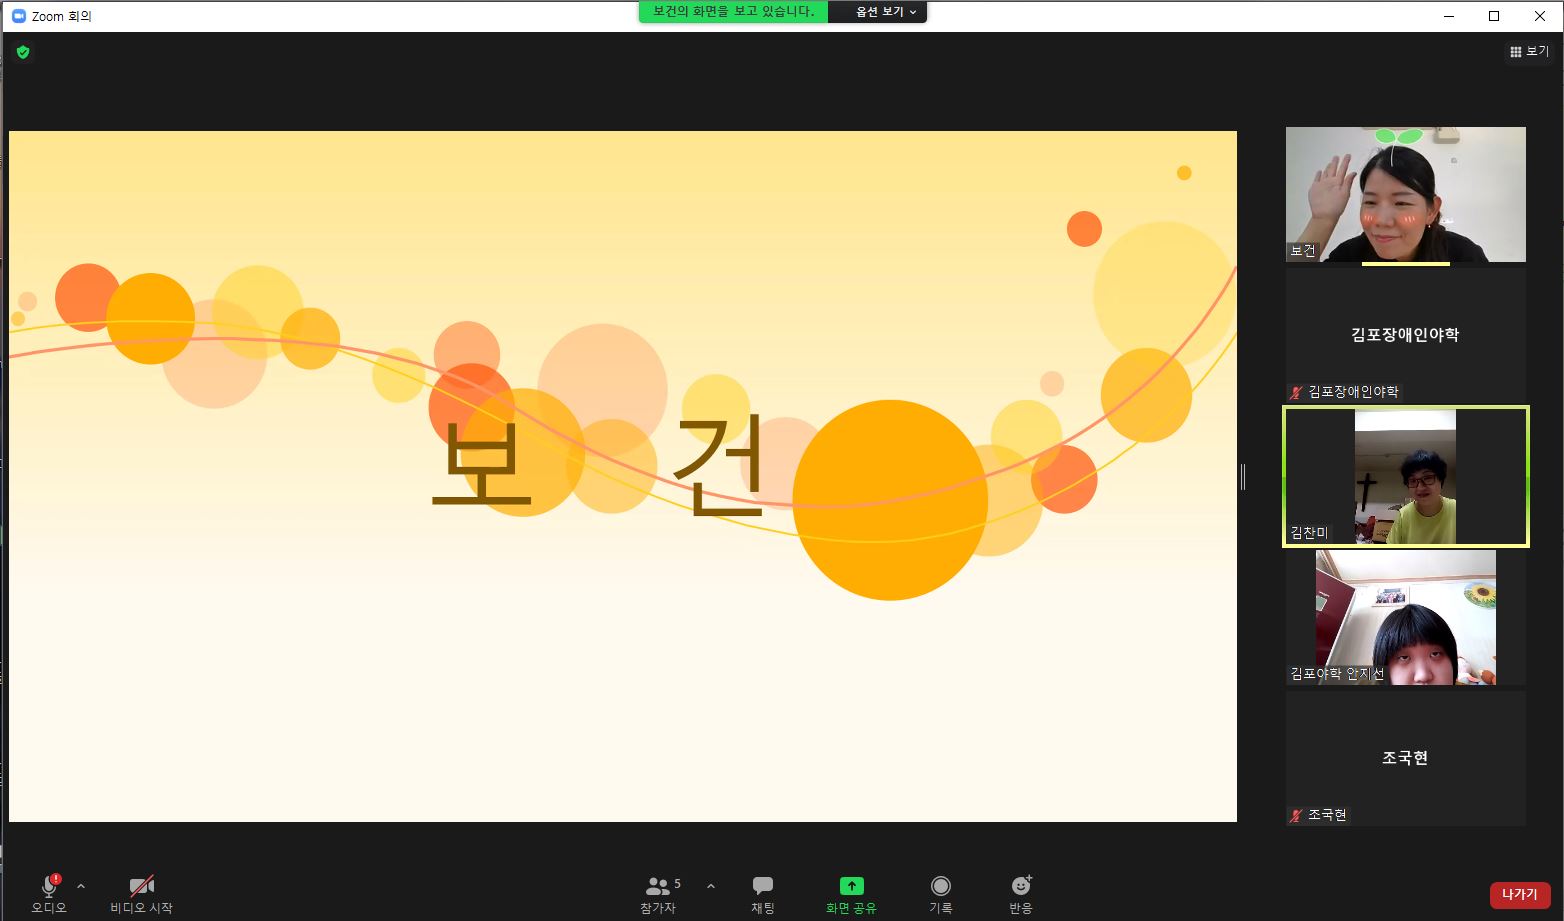Select the 김포장애인야학 participant tile
1564x921 pixels.
point(1405,335)
